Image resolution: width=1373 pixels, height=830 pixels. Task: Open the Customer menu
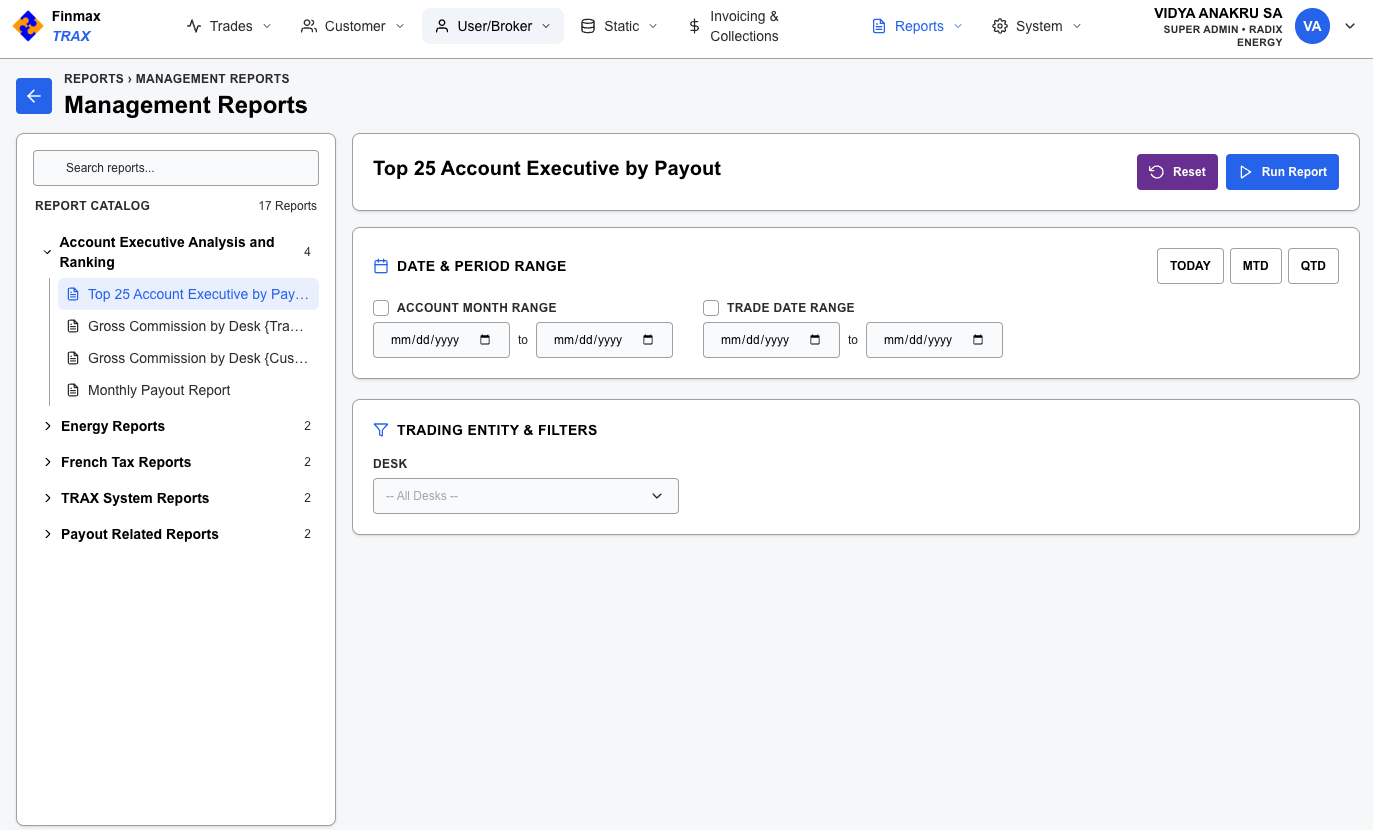tap(353, 26)
